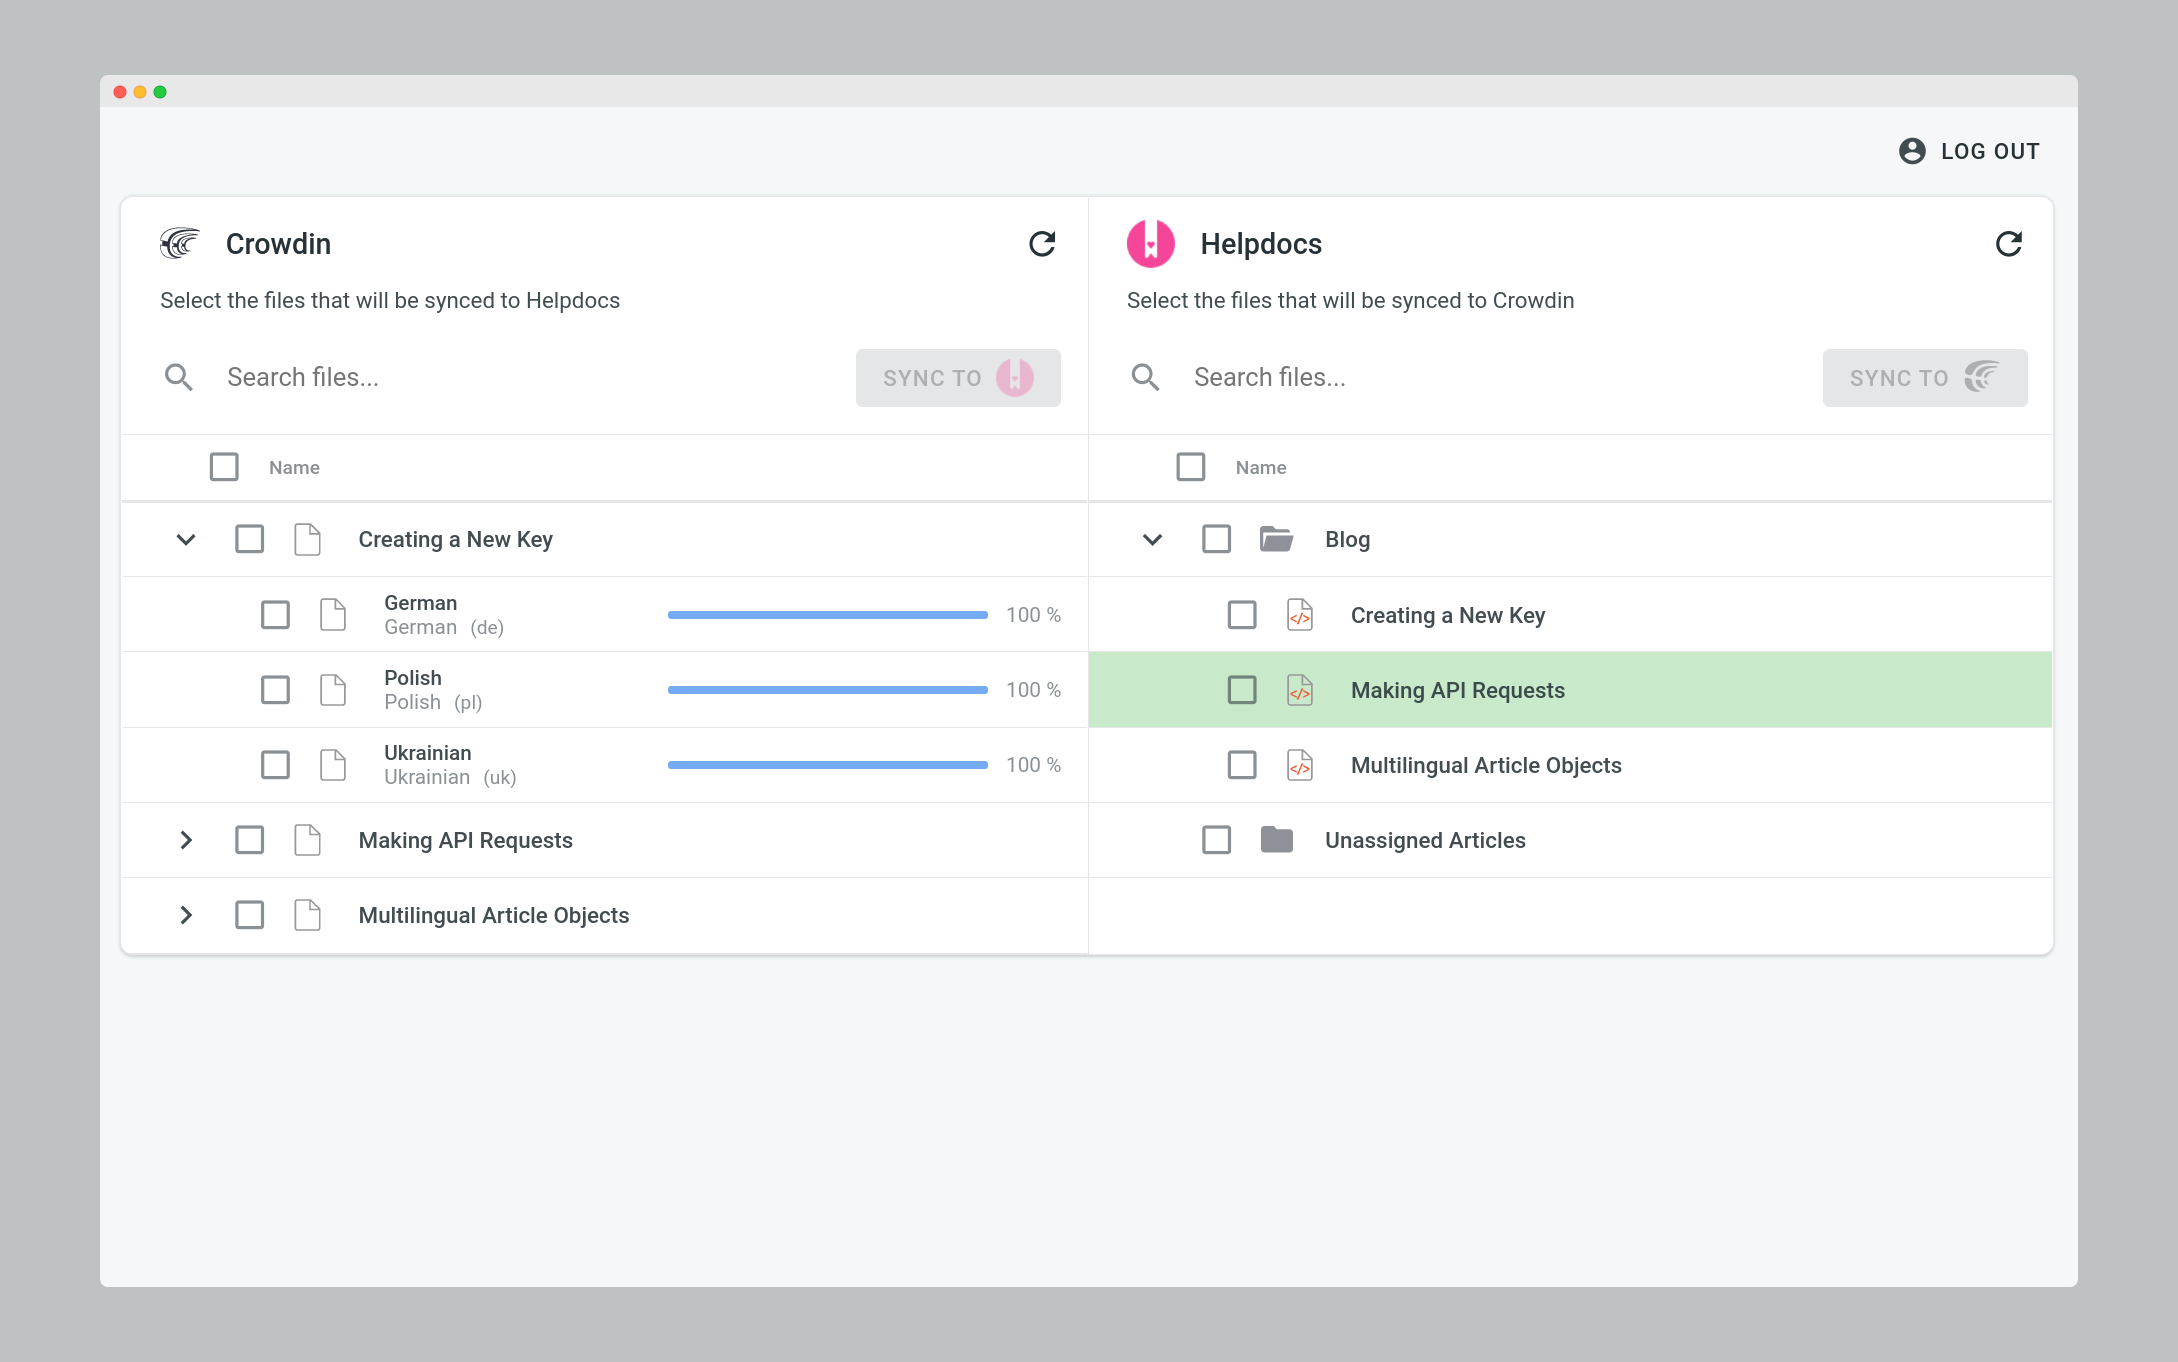The image size is (2178, 1362).
Task: Check the Ukrainian translation checkbox
Action: pos(276,765)
